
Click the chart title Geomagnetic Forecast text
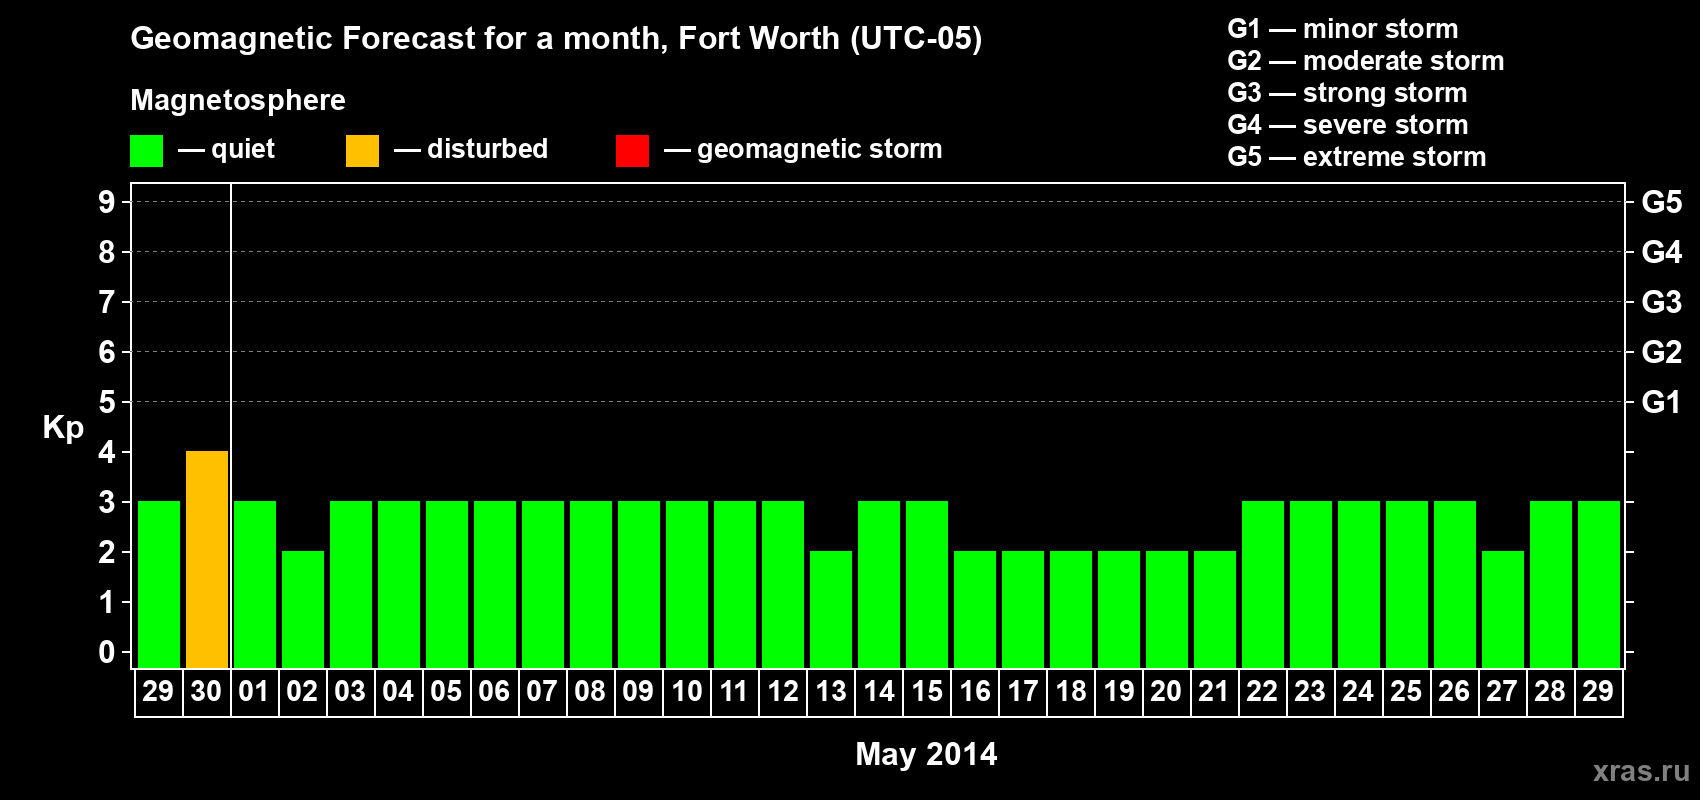click(x=556, y=38)
